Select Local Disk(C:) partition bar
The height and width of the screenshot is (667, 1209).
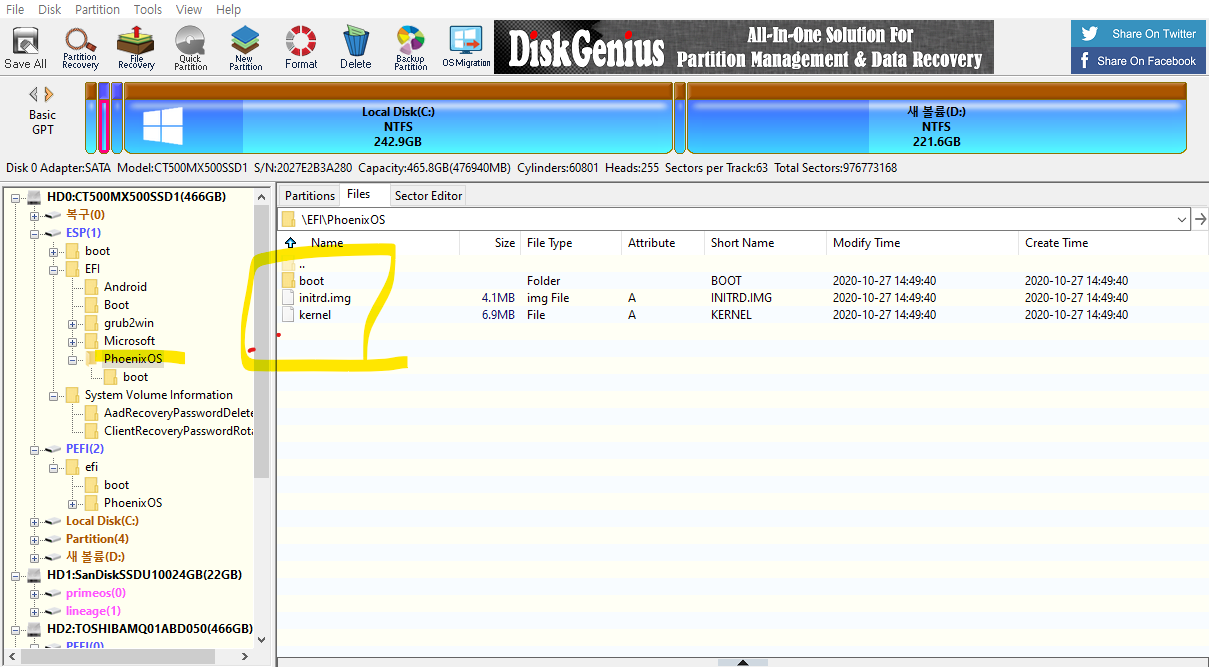398,118
